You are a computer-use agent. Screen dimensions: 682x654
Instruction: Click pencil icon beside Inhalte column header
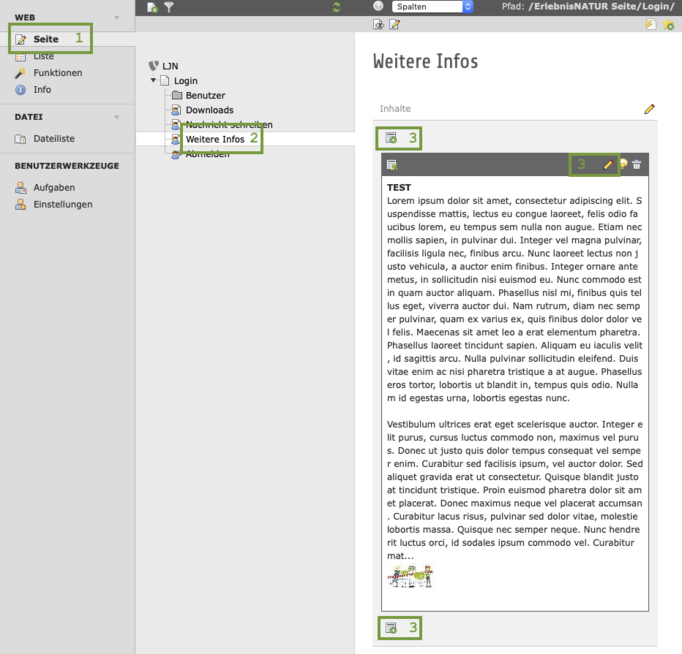(x=649, y=109)
